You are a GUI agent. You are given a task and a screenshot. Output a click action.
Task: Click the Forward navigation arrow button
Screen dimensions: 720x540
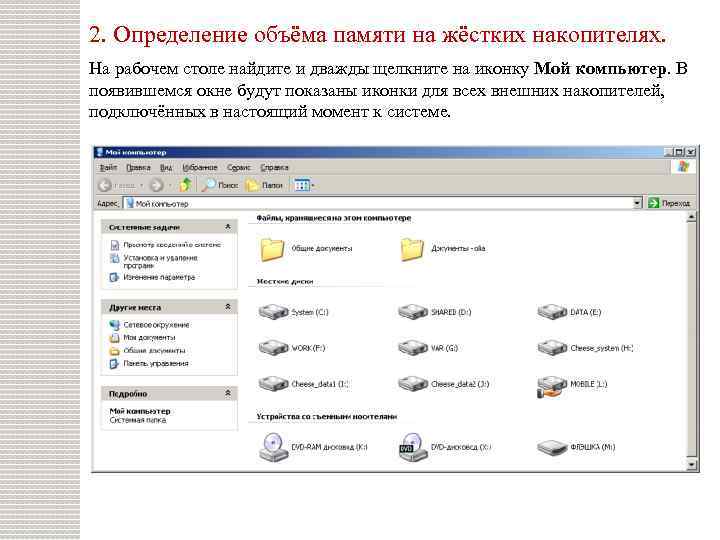point(157,185)
